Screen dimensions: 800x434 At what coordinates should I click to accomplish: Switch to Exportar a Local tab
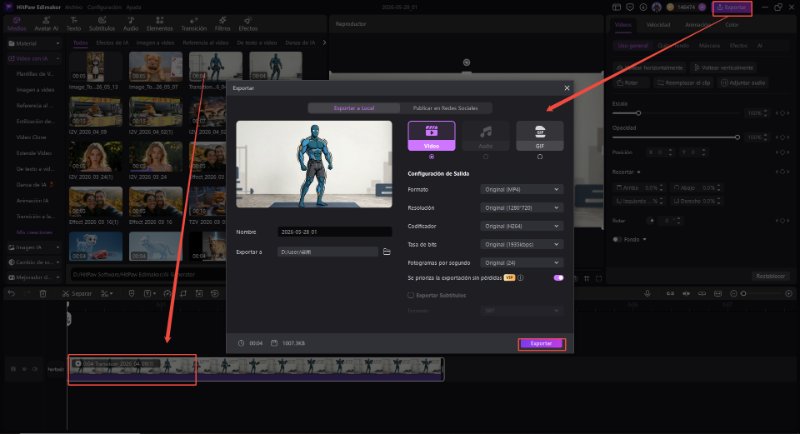click(354, 108)
